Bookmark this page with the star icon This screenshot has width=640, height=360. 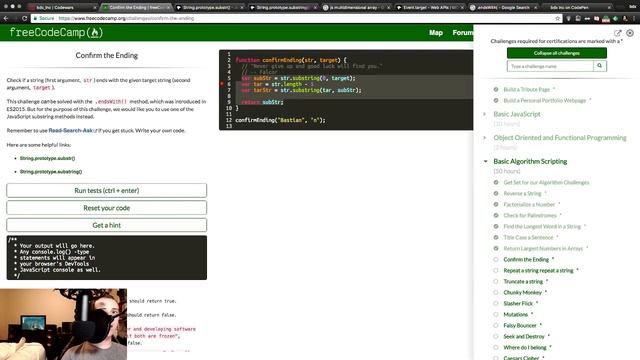558,18
